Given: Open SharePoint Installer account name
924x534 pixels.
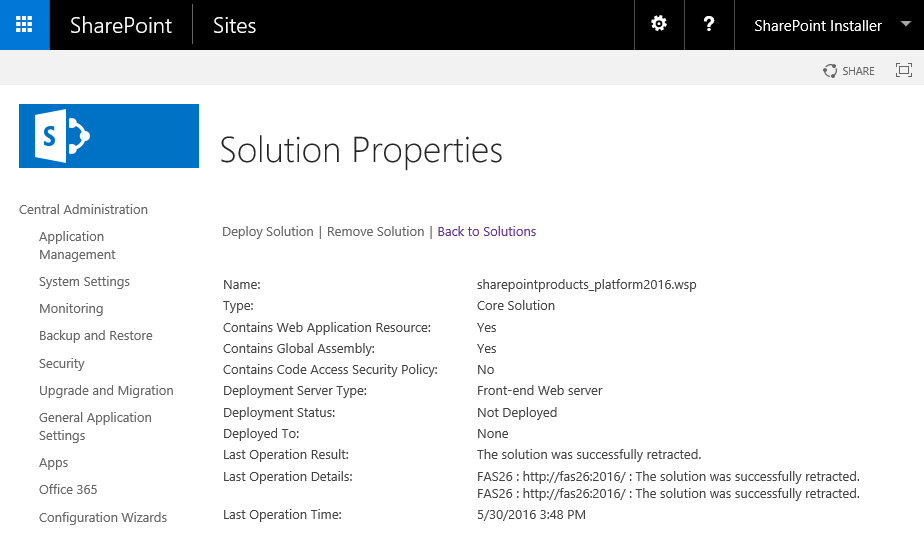Looking at the screenshot, I should 818,25.
